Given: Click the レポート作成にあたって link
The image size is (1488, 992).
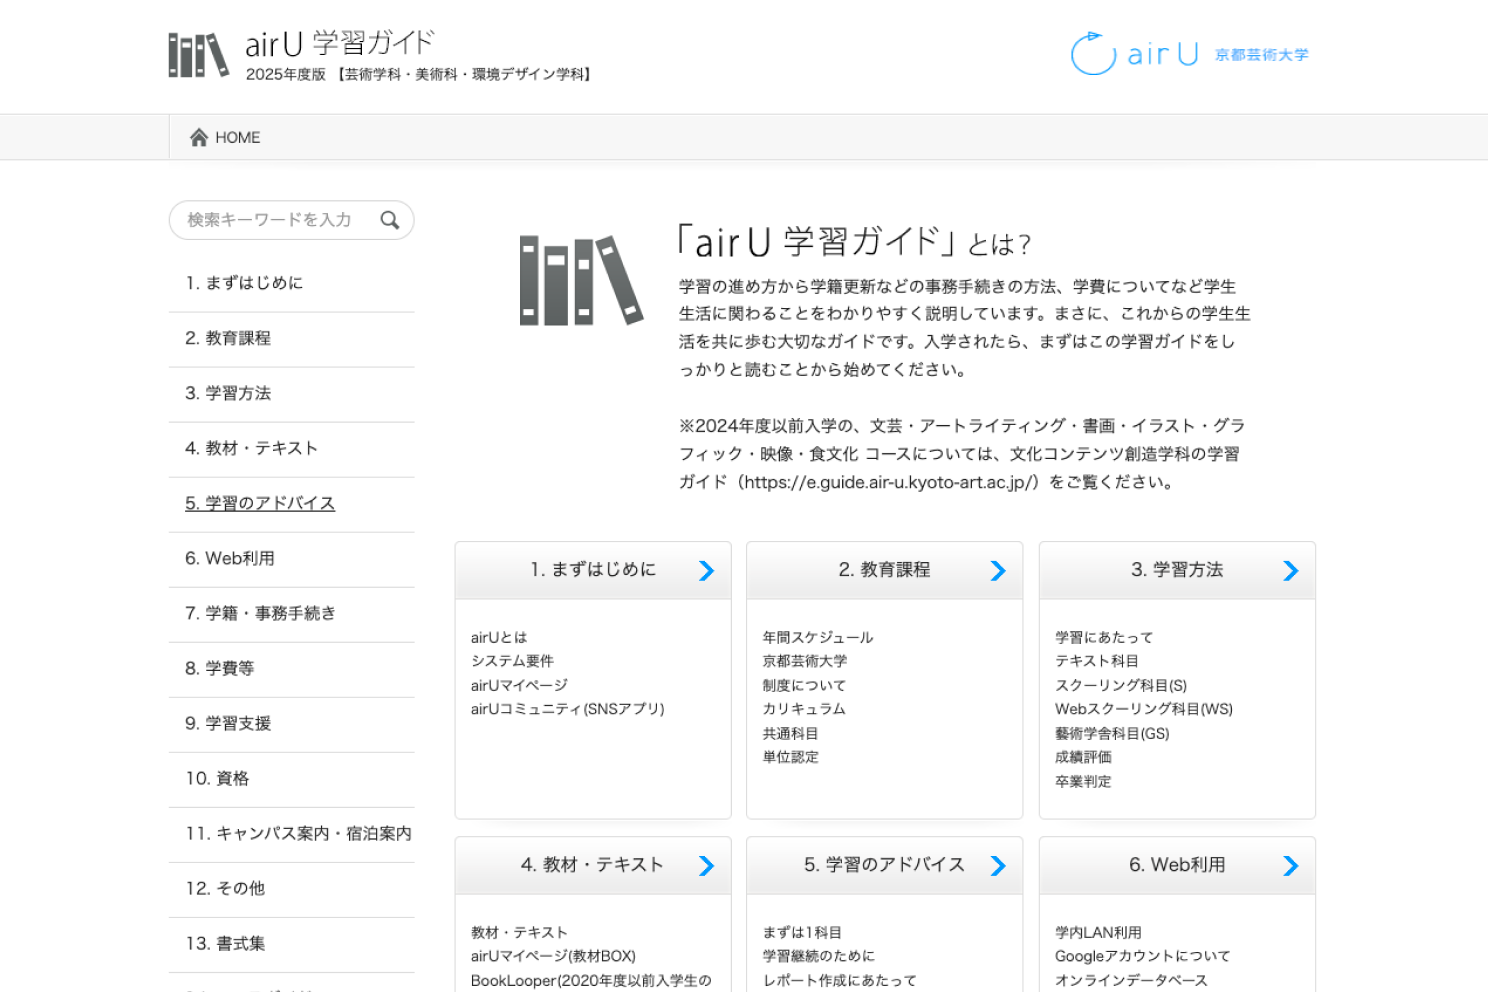Looking at the screenshot, I should point(840,980).
